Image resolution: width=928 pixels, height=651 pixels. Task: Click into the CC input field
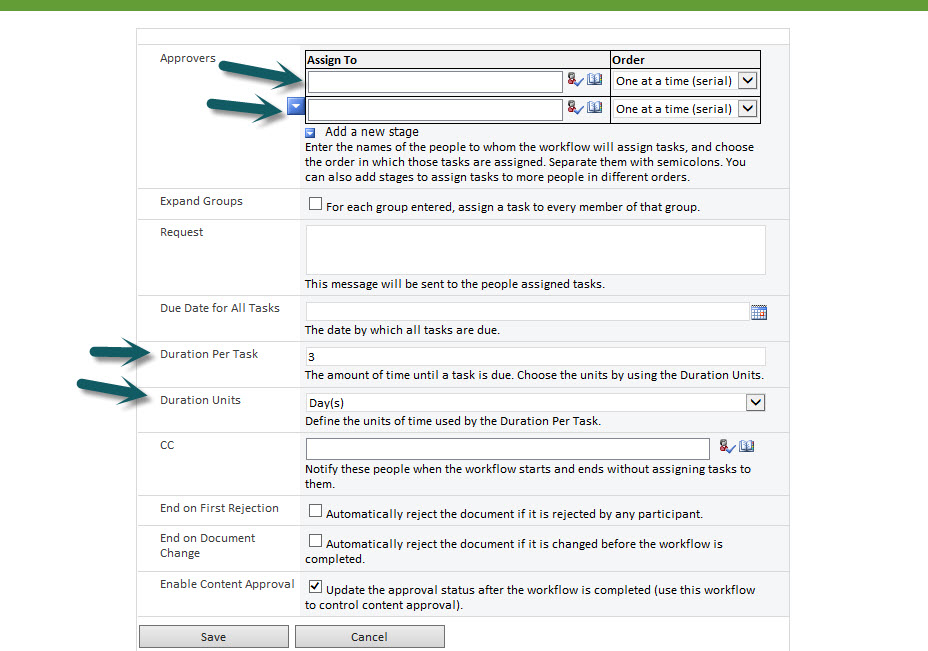pyautogui.click(x=508, y=449)
